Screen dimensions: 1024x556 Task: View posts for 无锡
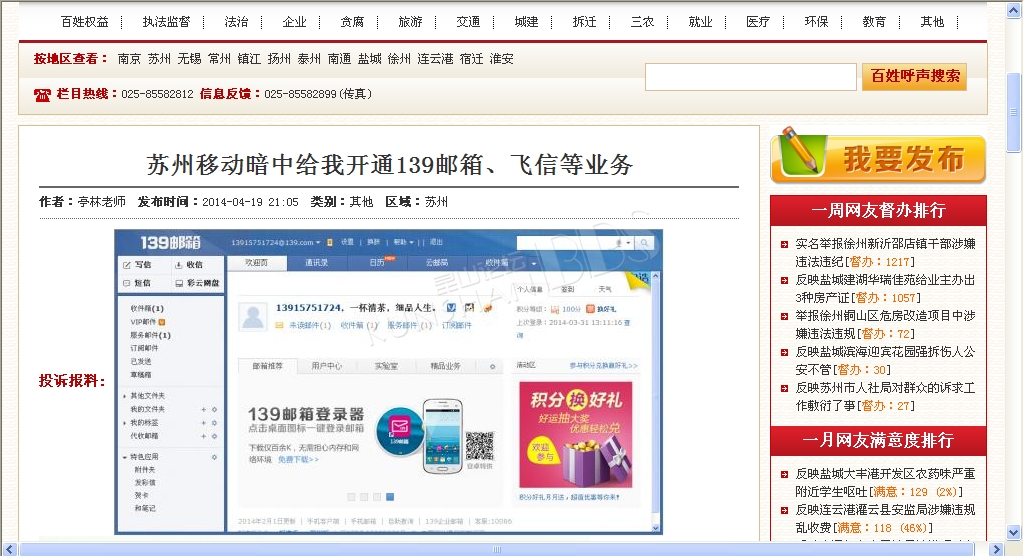[x=189, y=59]
